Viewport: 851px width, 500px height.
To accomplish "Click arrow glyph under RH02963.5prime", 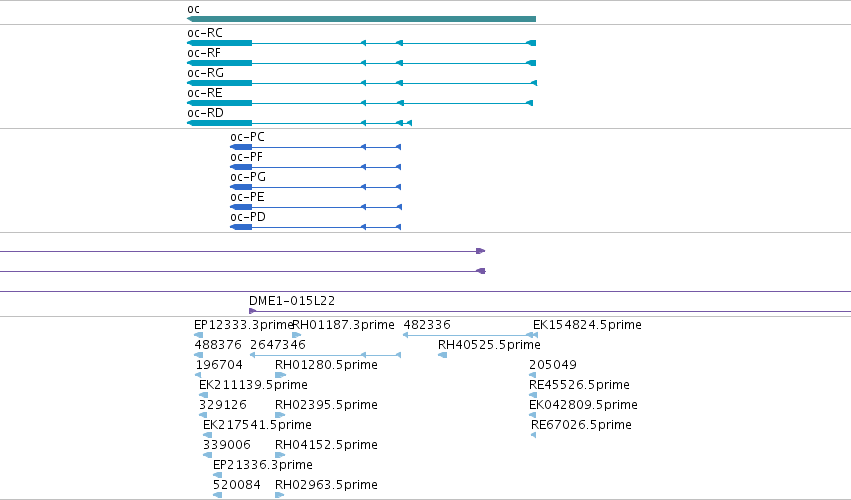I will 280,495.
